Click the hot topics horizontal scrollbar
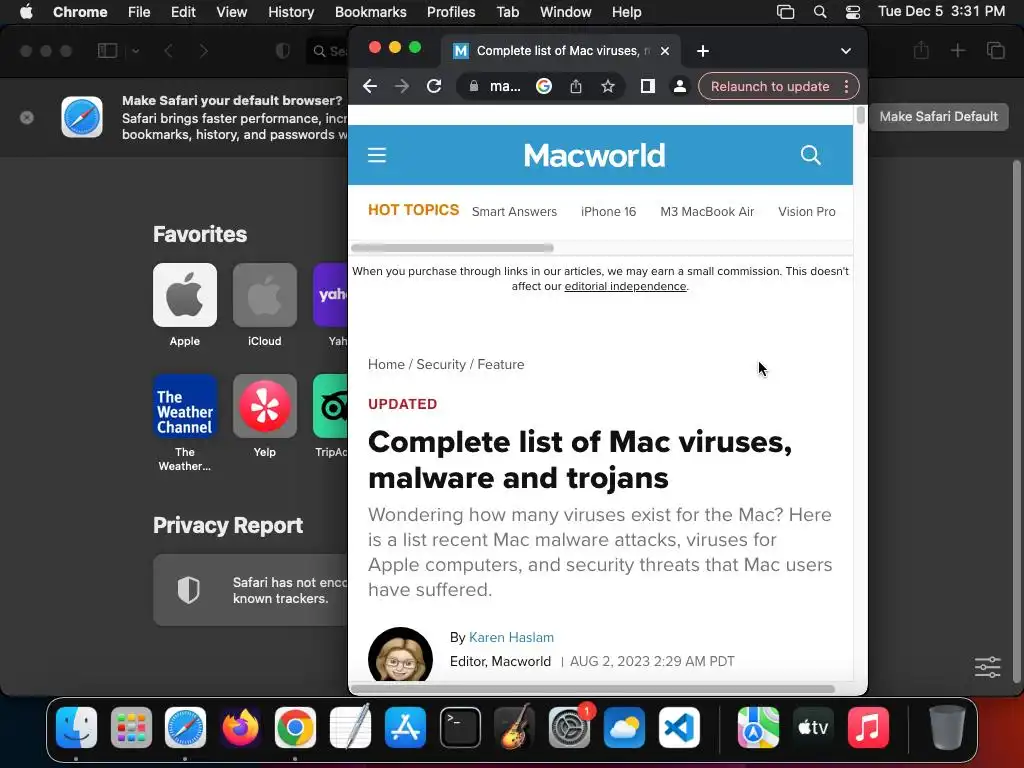The width and height of the screenshot is (1024, 768). tap(452, 248)
